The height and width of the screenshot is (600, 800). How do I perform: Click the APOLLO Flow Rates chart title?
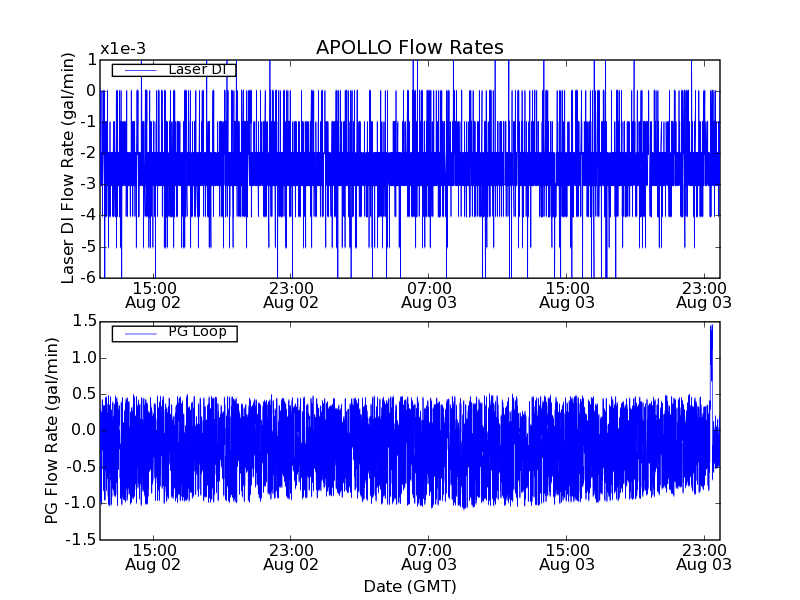coord(409,48)
